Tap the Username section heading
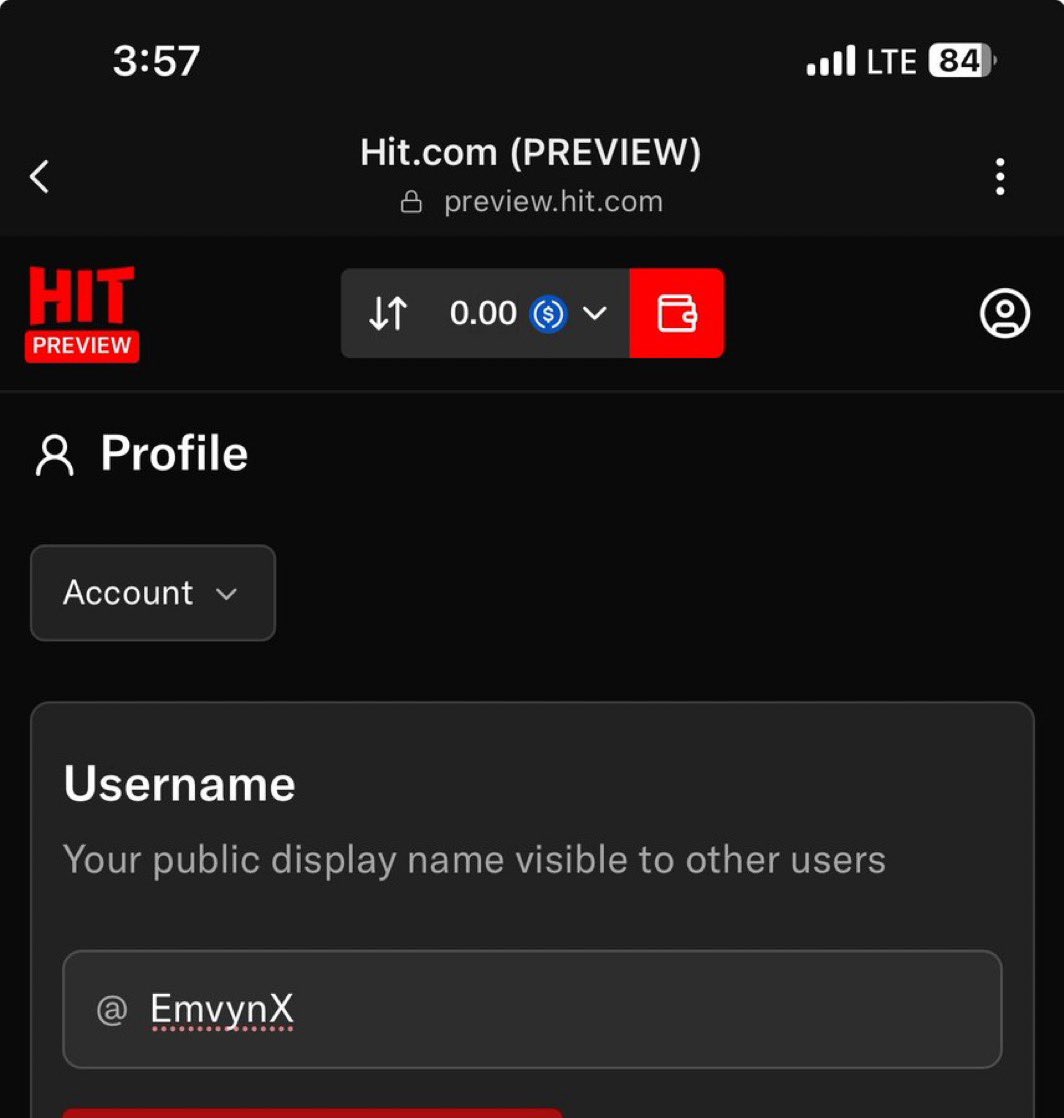This screenshot has width=1064, height=1118. tap(179, 784)
